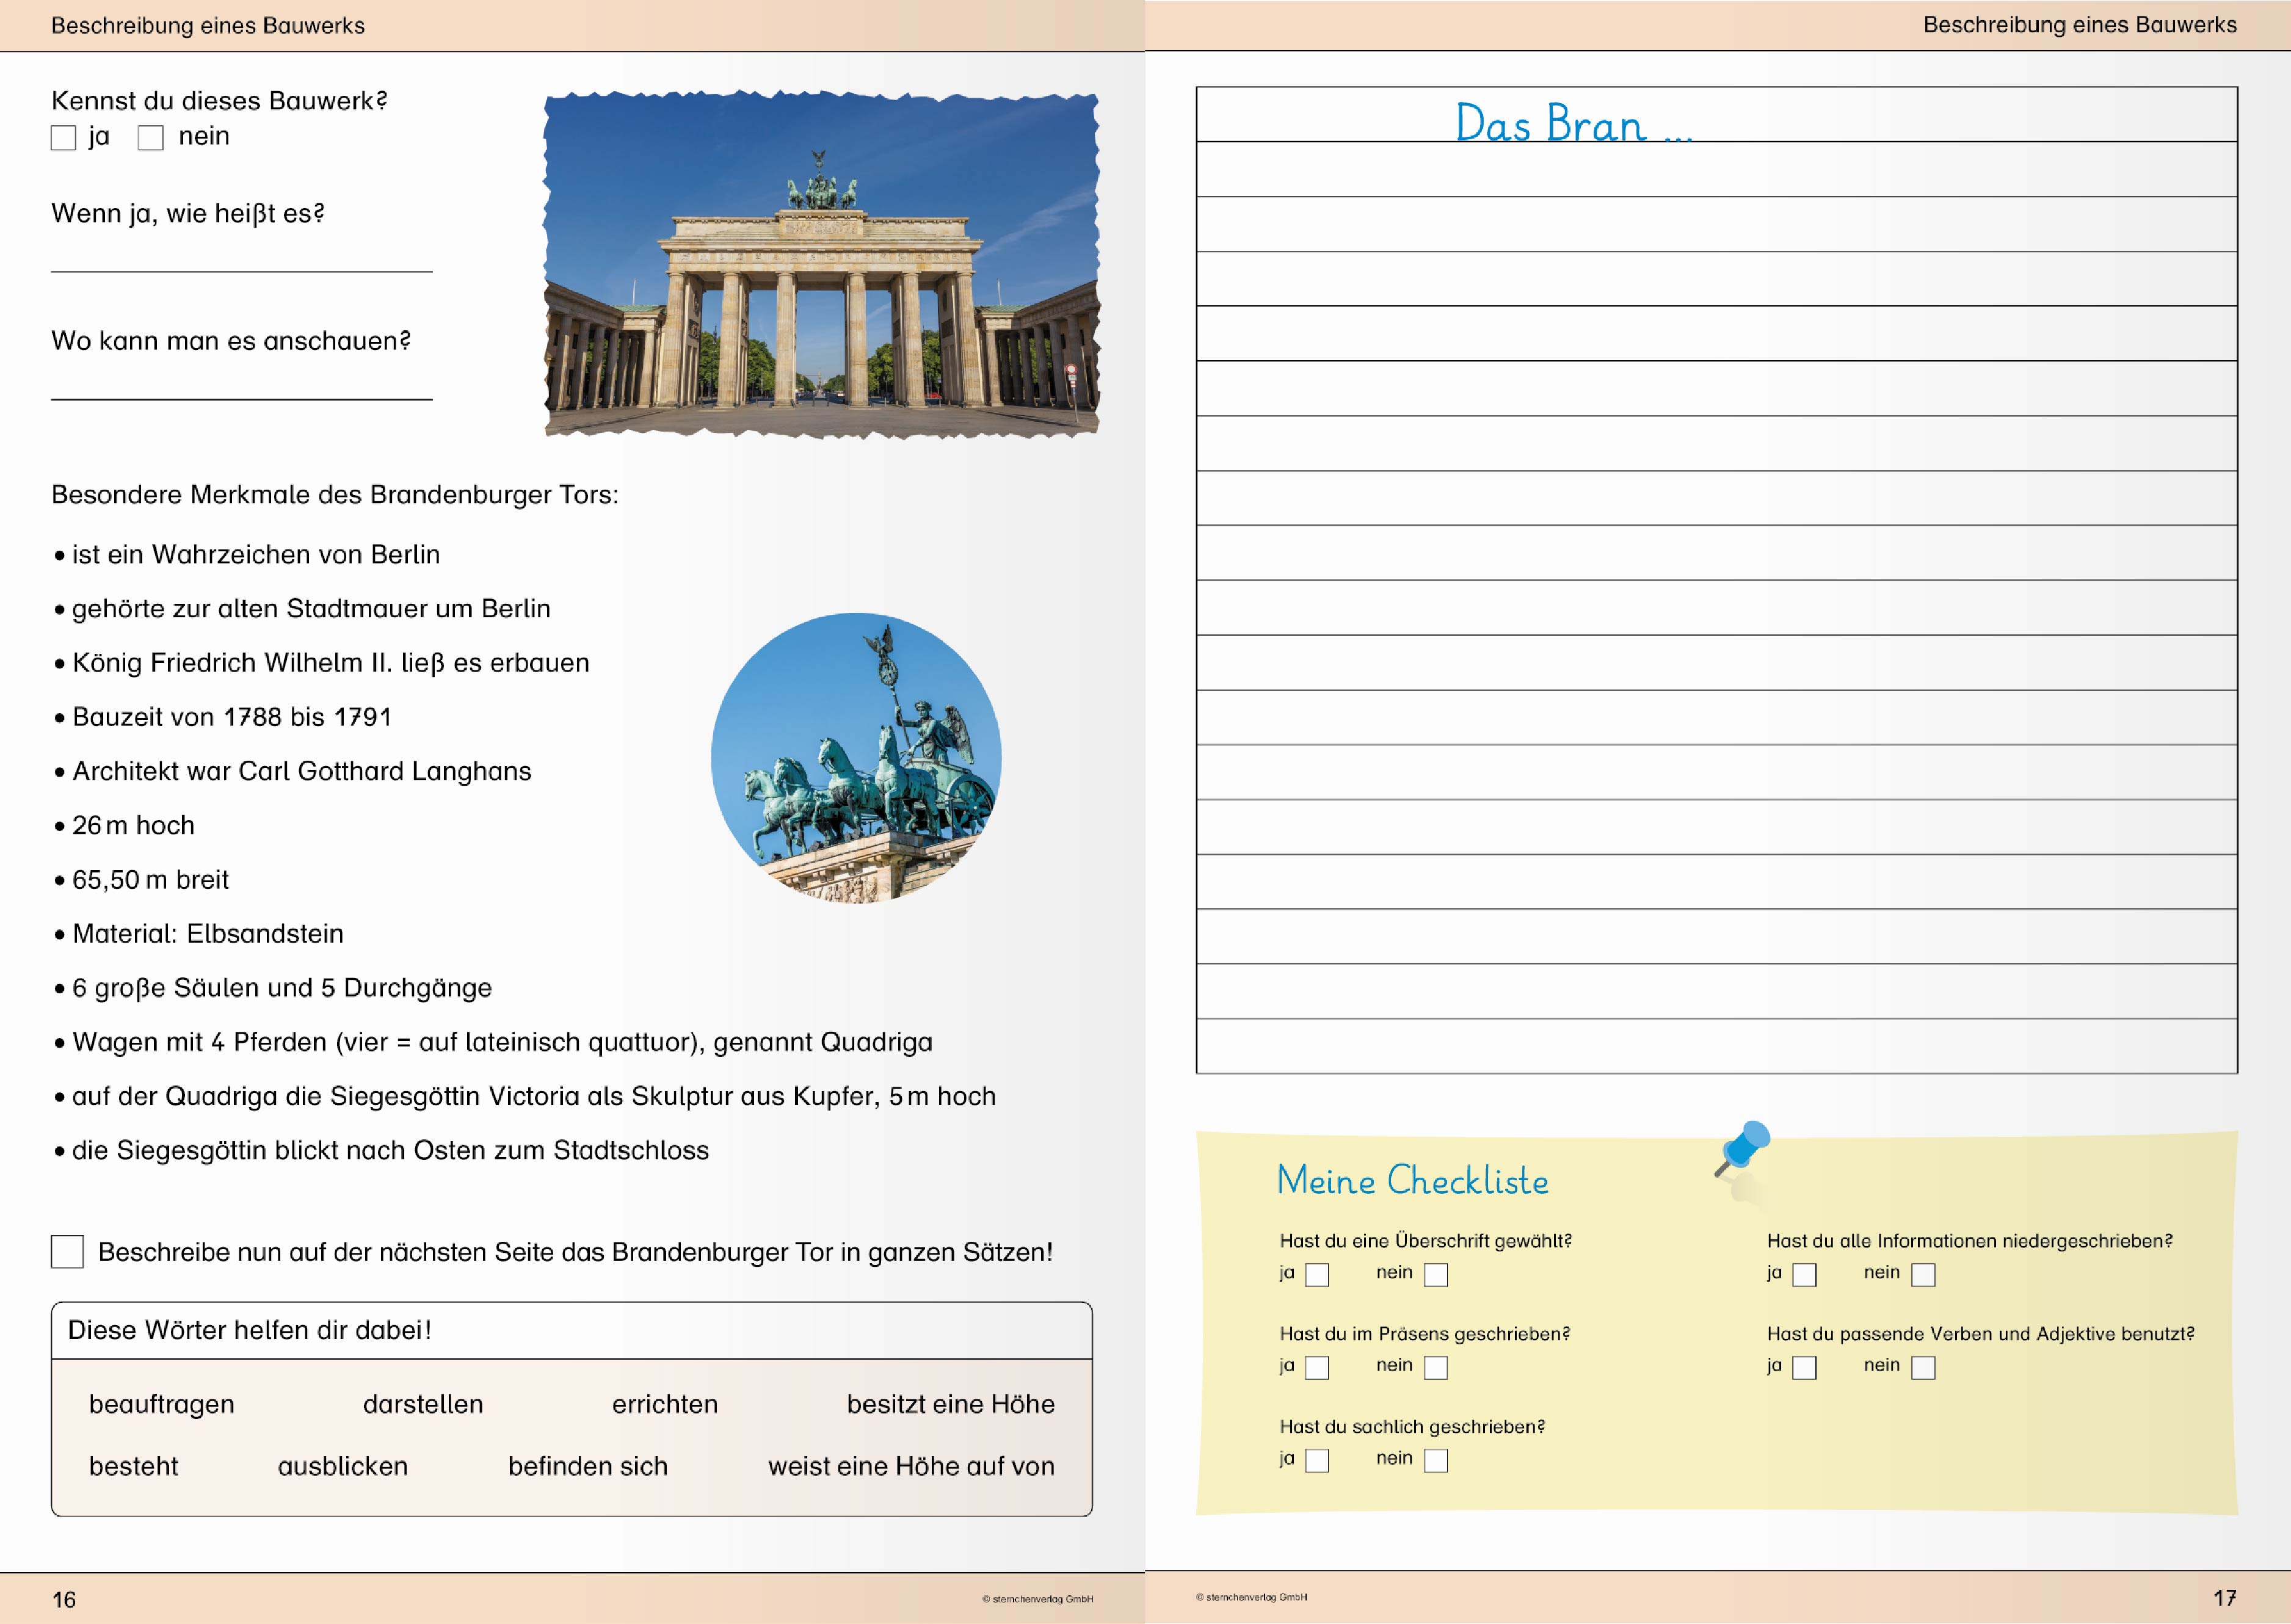Click the word 'besteht' in the helper box
Image resolution: width=2291 pixels, height=1624 pixels.
click(x=134, y=1466)
